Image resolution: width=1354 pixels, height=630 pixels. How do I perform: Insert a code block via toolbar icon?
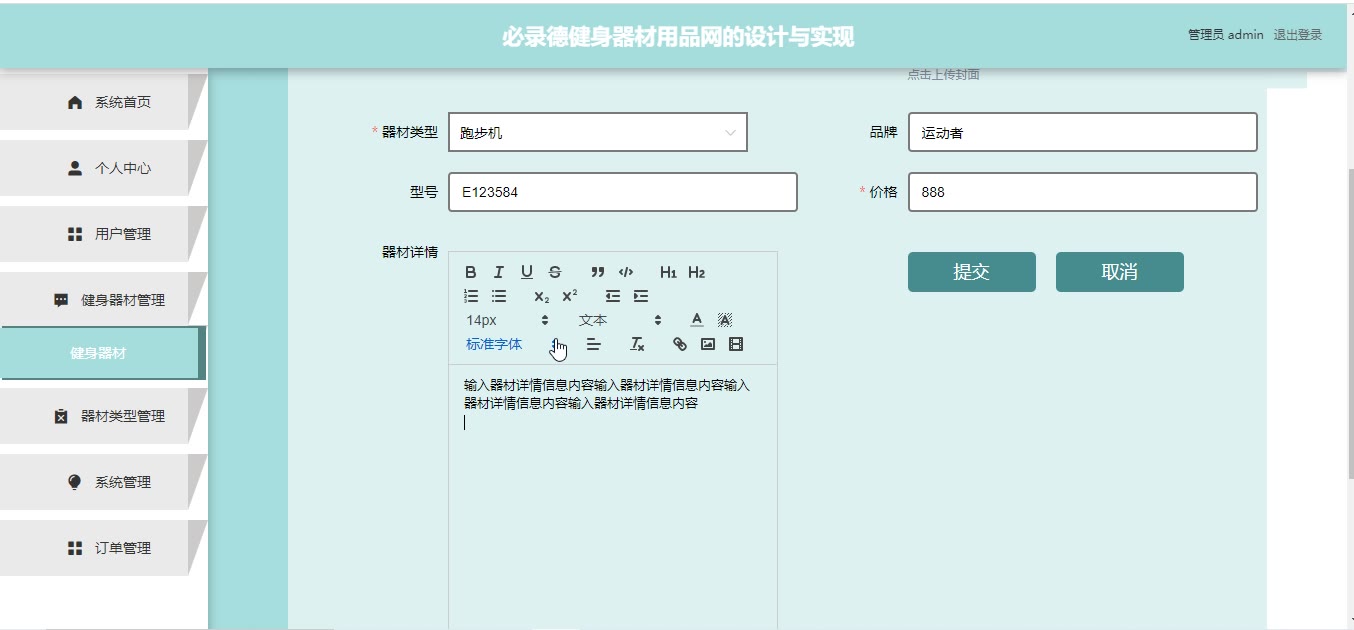[626, 272]
